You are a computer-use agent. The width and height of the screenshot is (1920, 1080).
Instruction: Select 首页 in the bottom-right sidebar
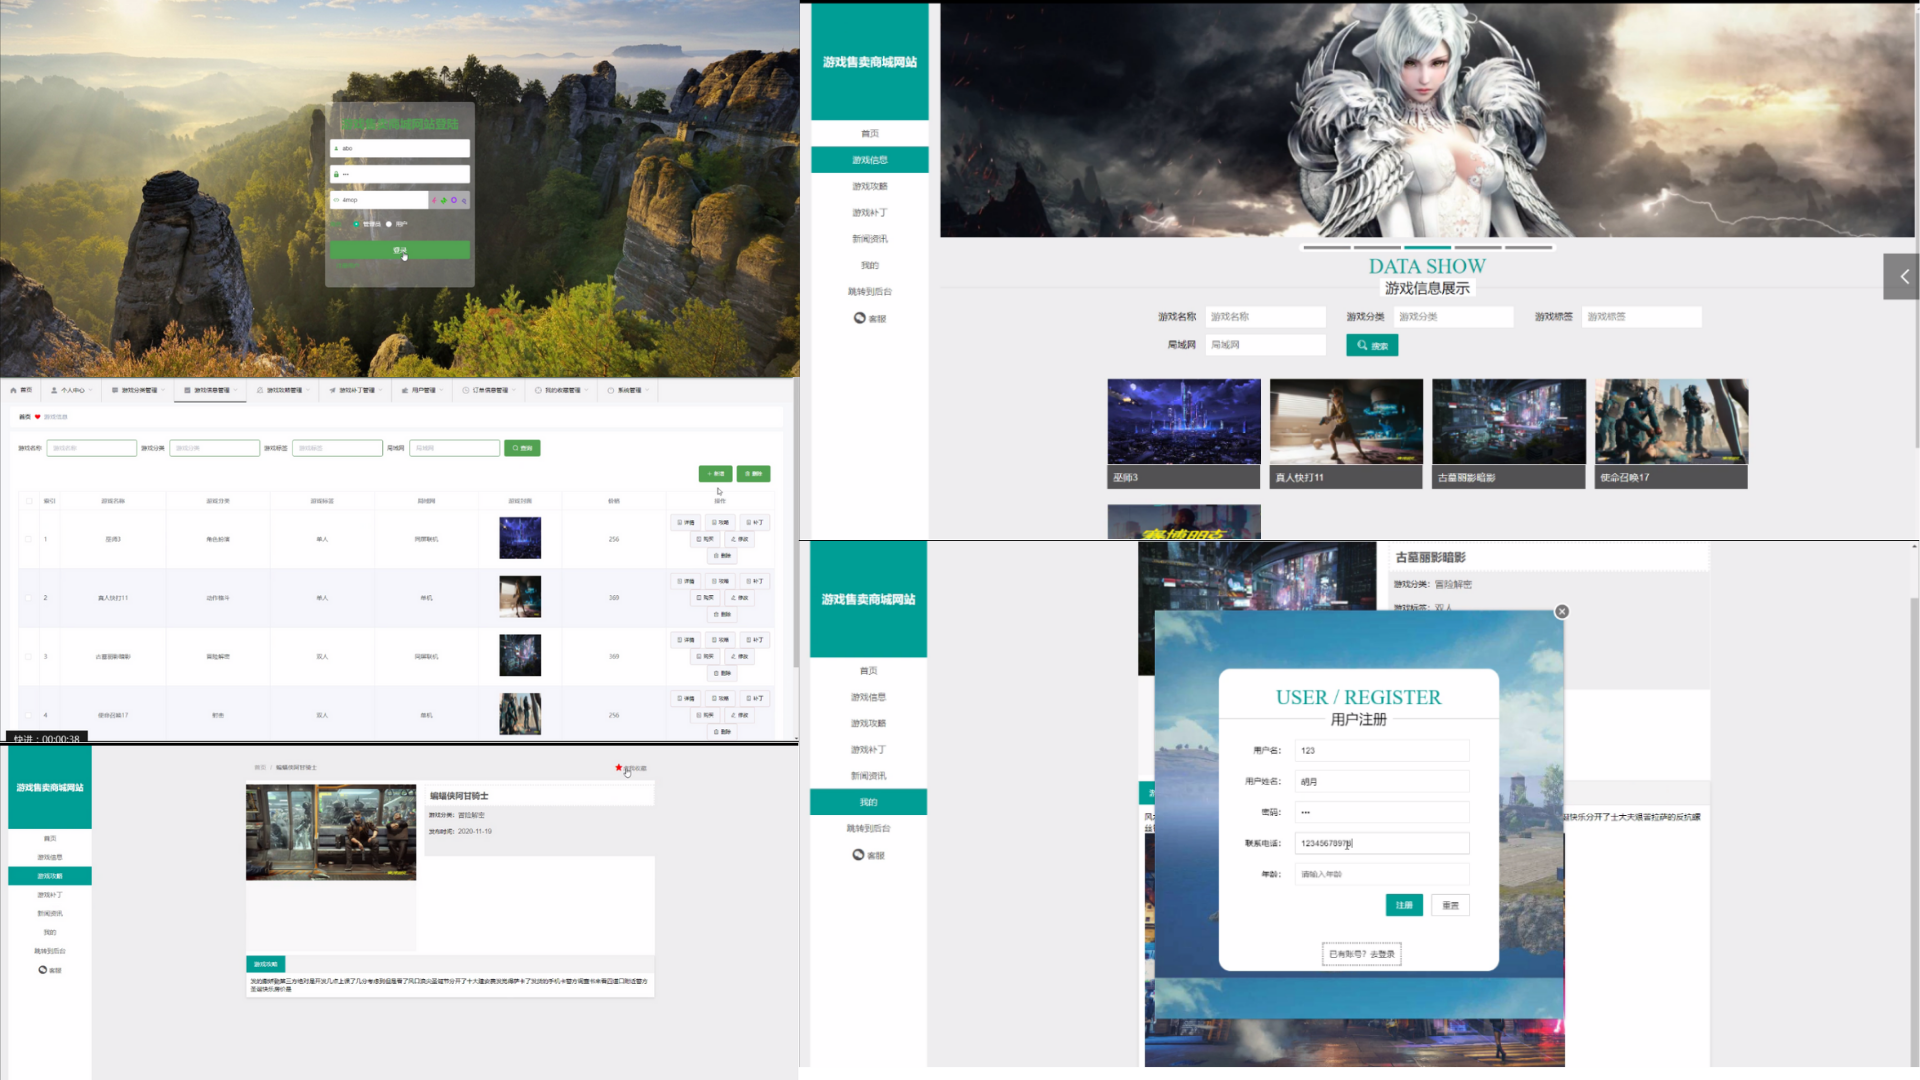click(x=868, y=671)
